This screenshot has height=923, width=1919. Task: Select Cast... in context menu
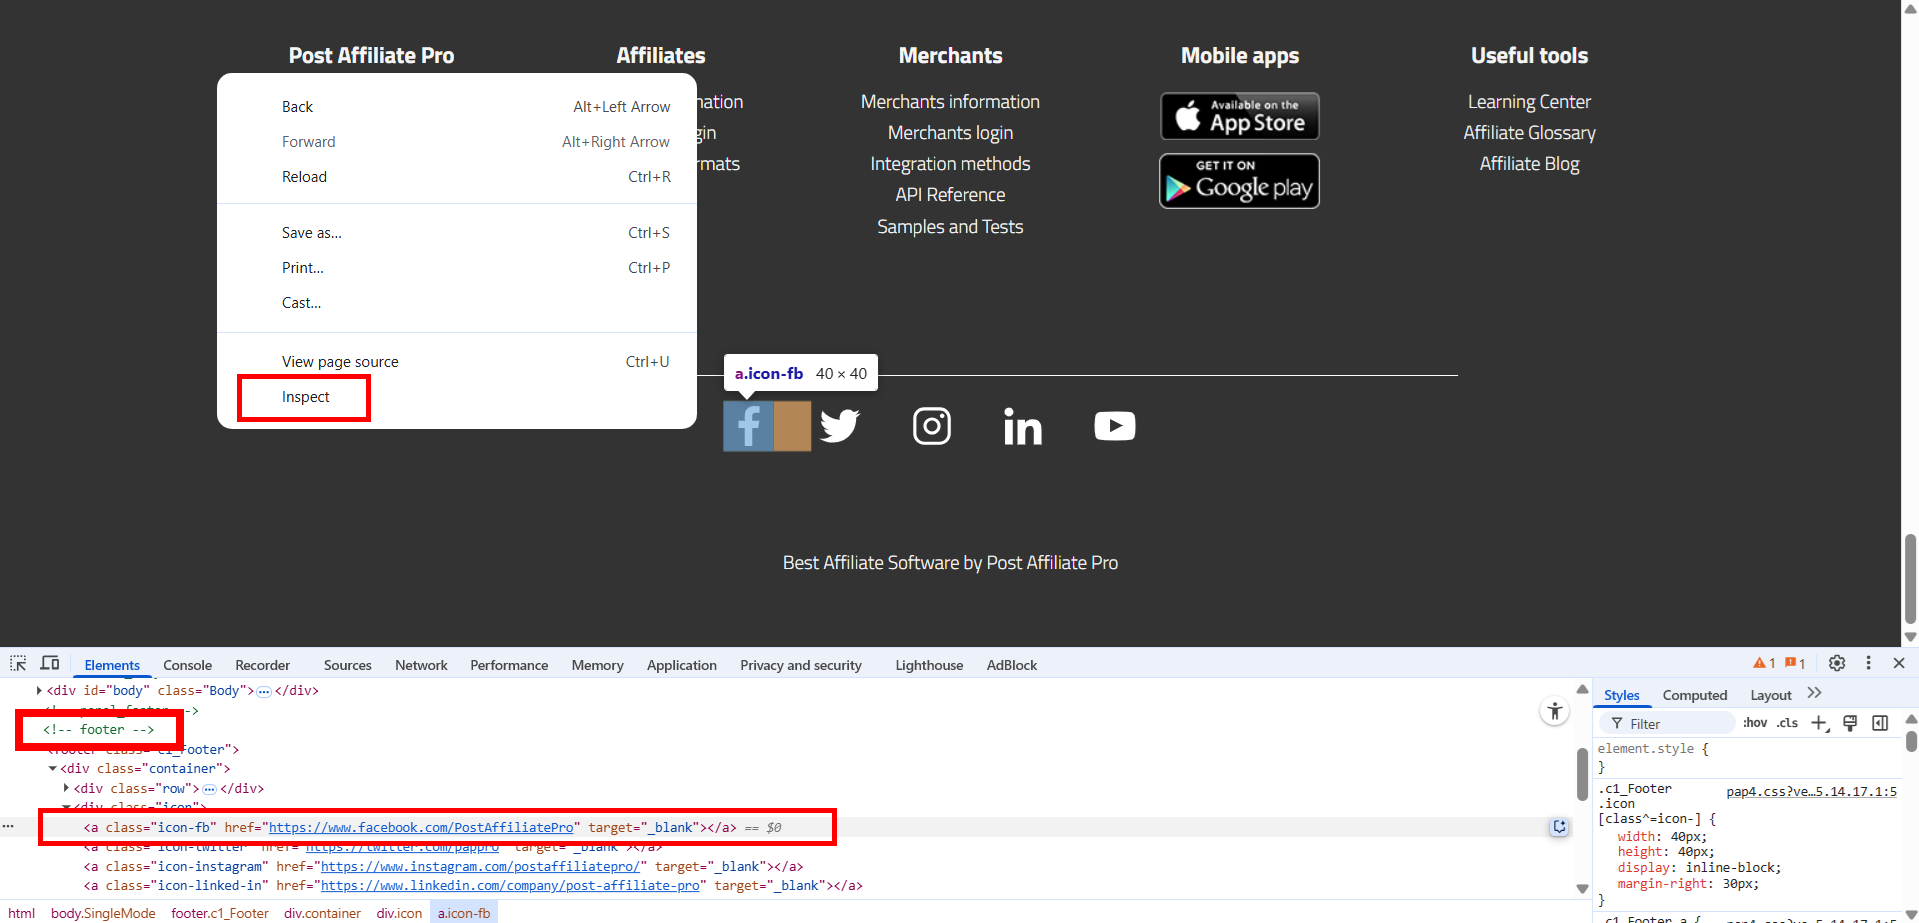click(457, 303)
